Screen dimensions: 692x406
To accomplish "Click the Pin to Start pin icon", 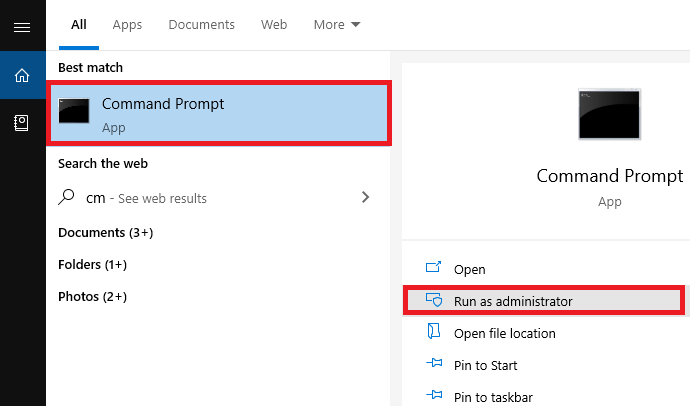I will click(434, 363).
